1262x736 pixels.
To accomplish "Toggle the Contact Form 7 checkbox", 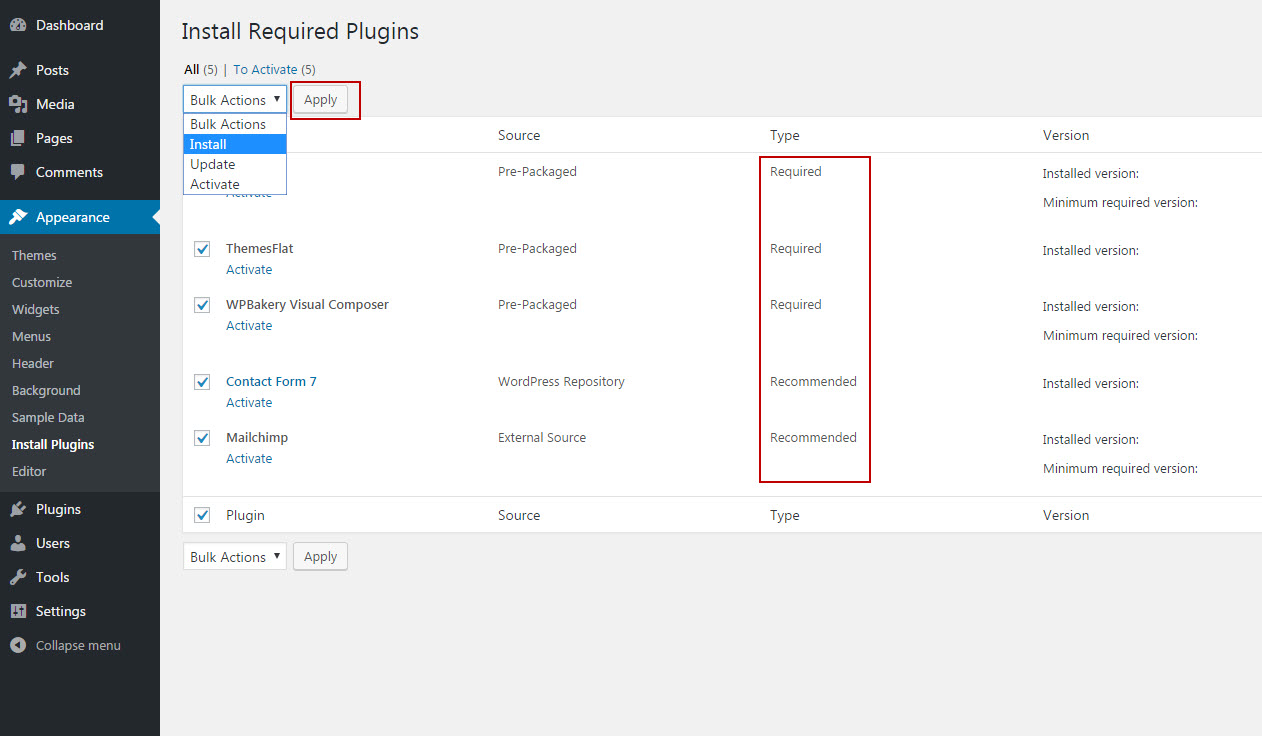I will [x=202, y=382].
